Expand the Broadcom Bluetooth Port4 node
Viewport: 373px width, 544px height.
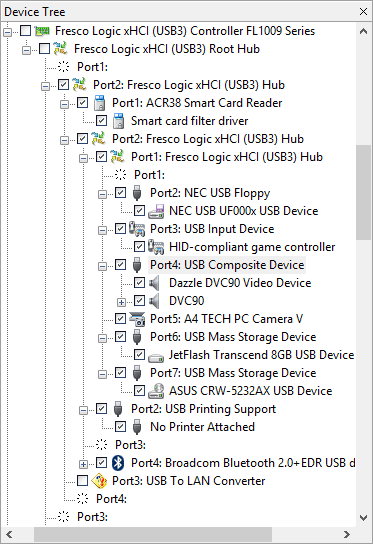[x=83, y=464]
